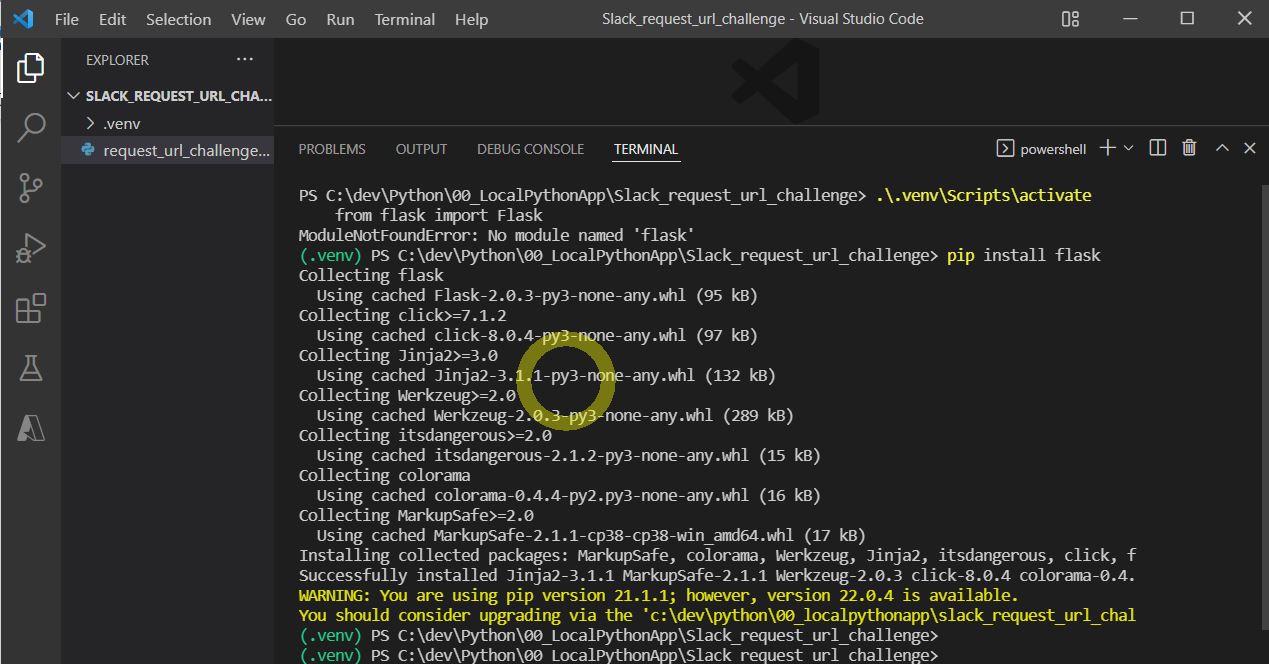
Task: Open the View menu
Action: pyautogui.click(x=248, y=19)
